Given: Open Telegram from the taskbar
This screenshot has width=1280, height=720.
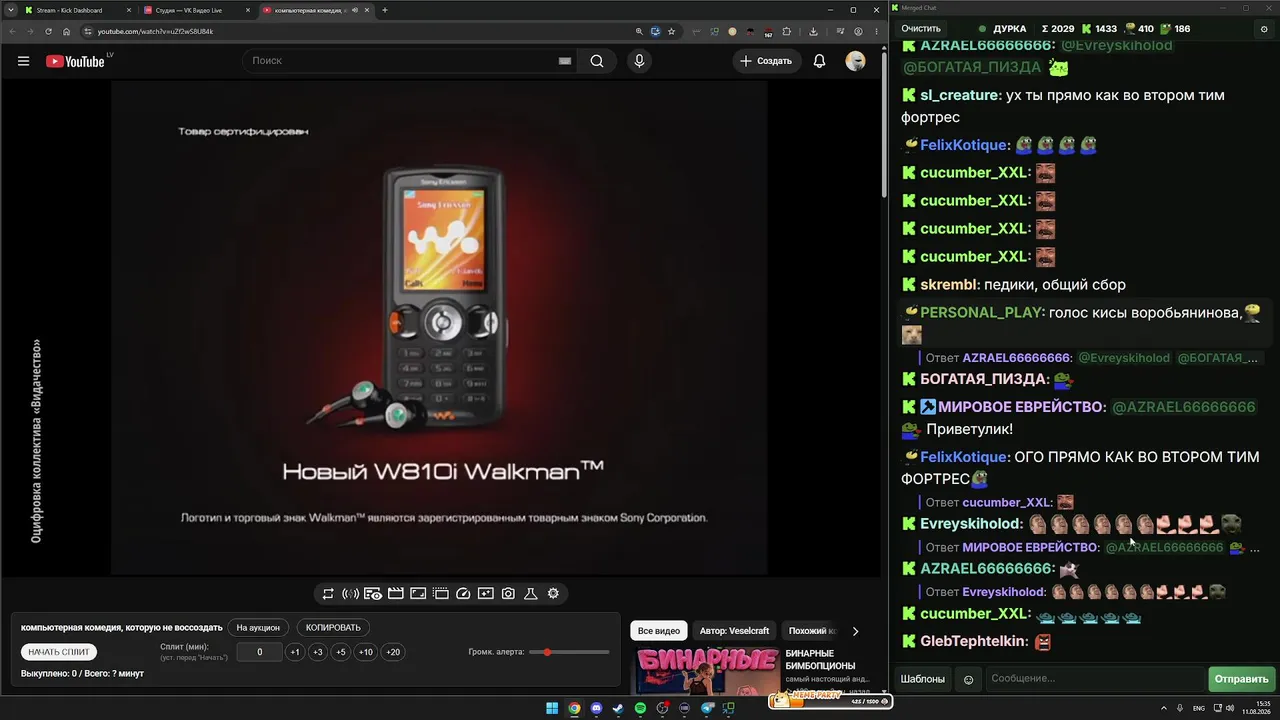Looking at the screenshot, I should tap(707, 709).
